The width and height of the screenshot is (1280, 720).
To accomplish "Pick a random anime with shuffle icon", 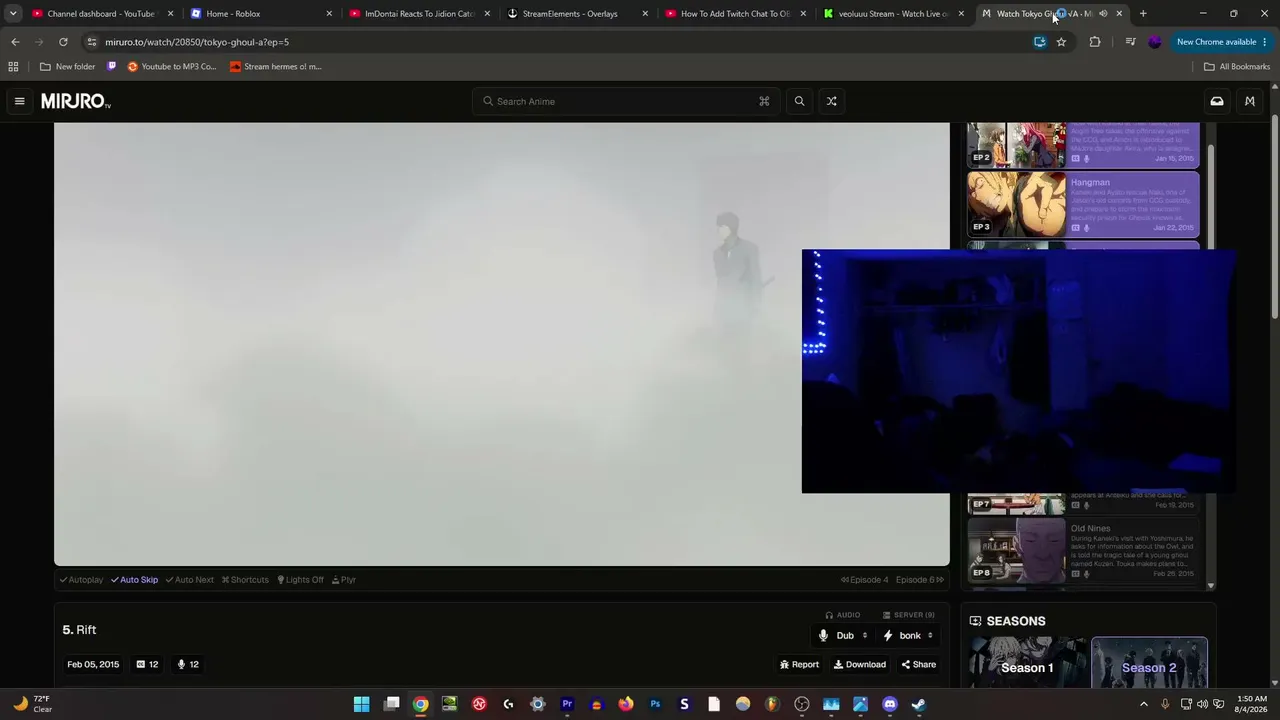I will tap(831, 101).
